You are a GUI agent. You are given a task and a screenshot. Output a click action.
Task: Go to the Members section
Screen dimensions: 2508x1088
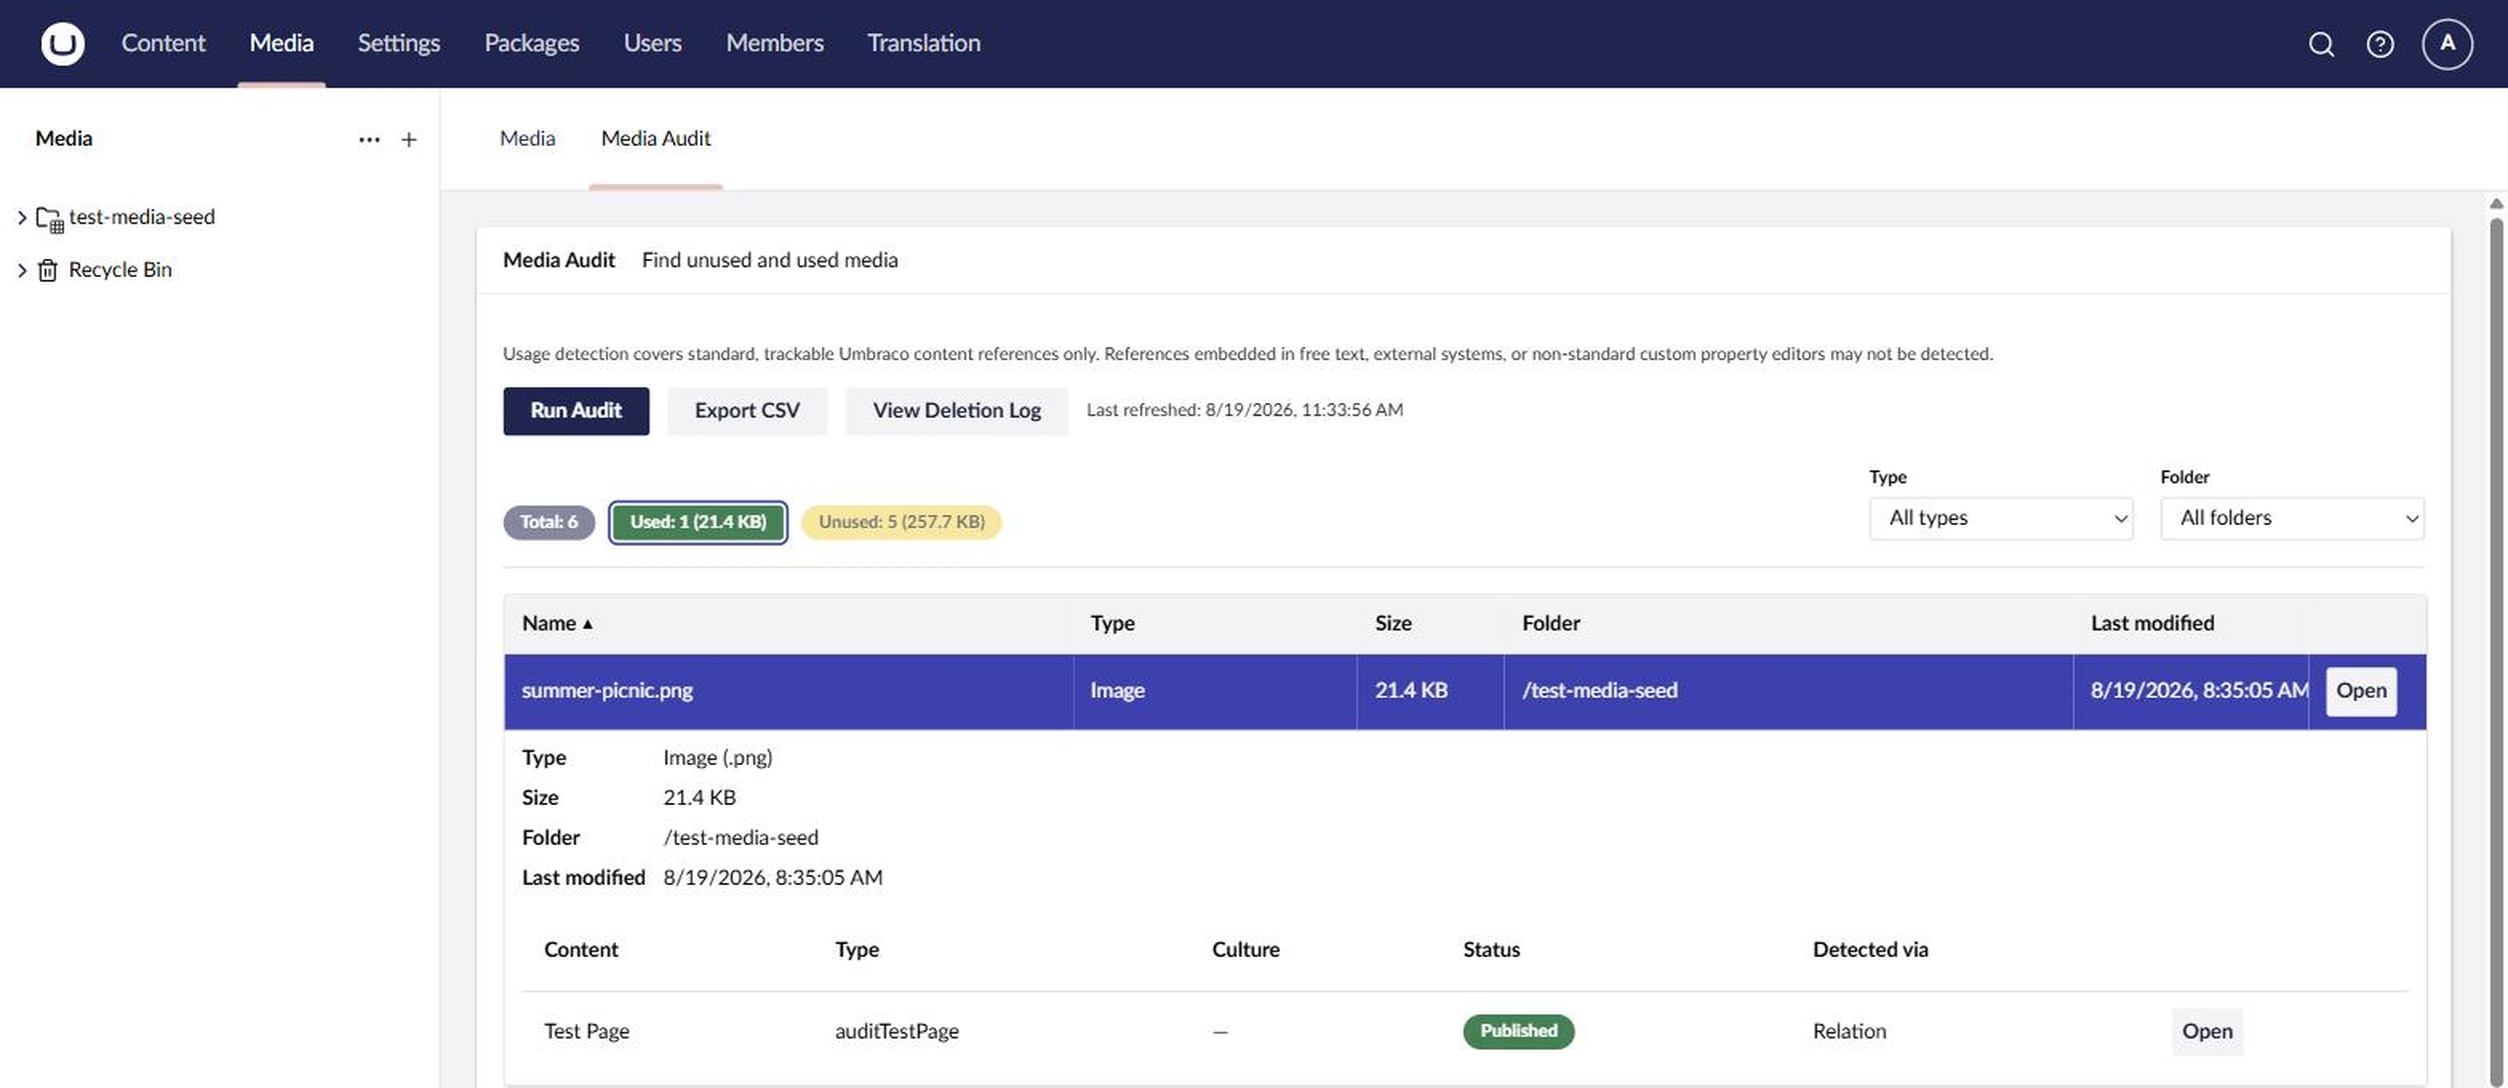point(774,43)
